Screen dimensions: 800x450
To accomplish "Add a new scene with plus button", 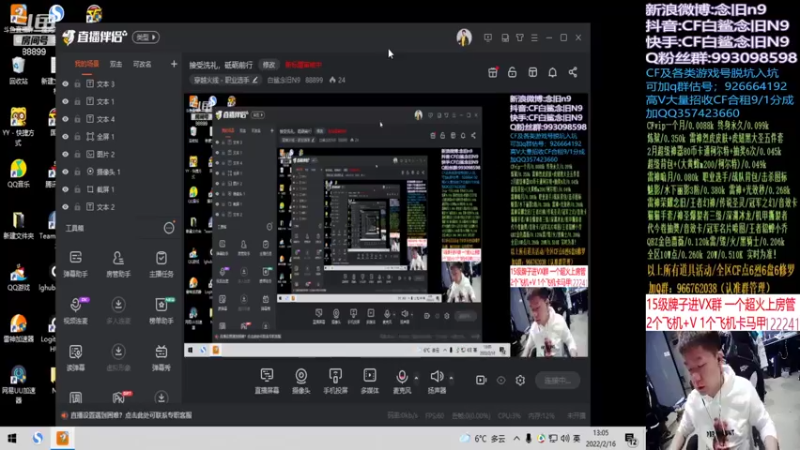I will [174, 64].
